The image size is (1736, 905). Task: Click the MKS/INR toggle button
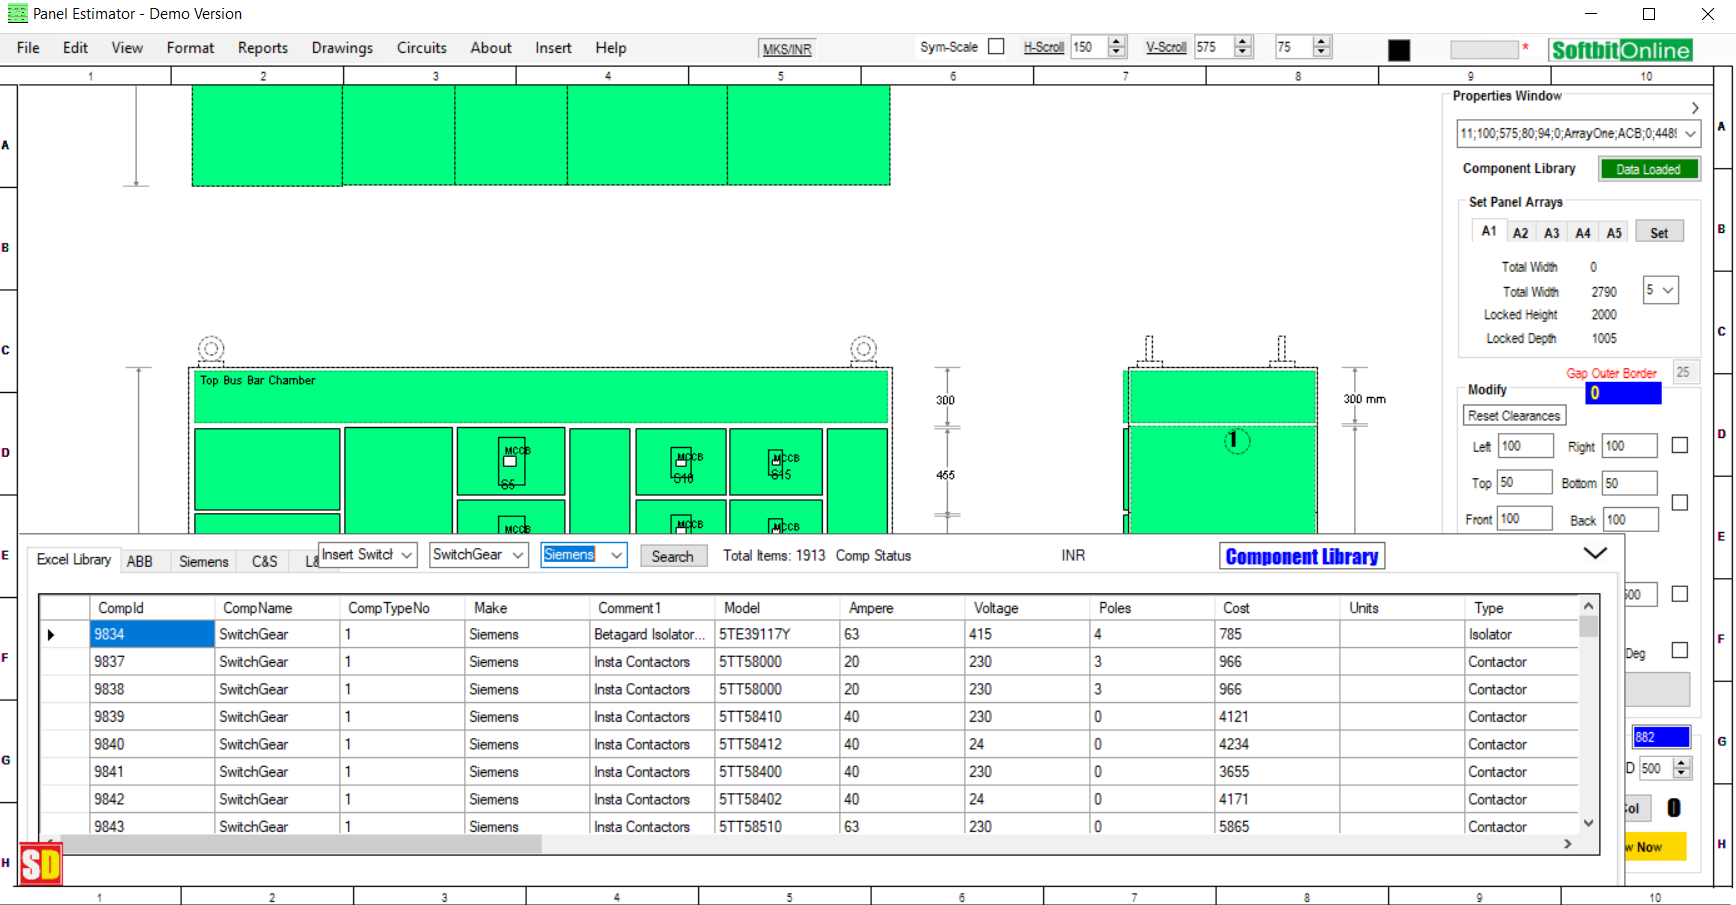tap(787, 49)
